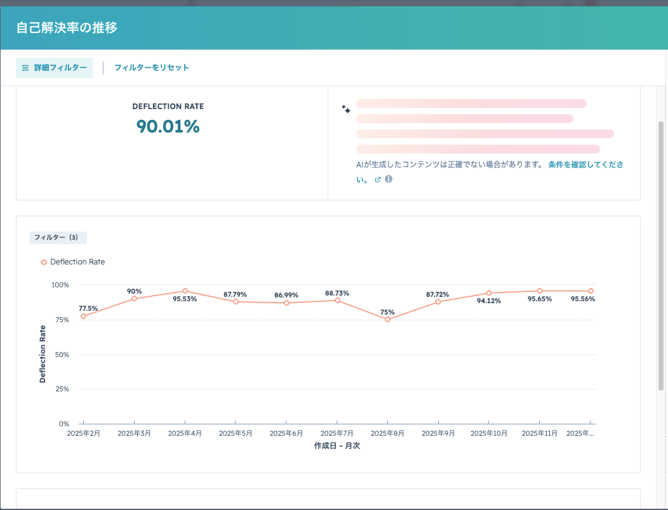
Task: Click the 100% y-axis label
Action: 60,285
